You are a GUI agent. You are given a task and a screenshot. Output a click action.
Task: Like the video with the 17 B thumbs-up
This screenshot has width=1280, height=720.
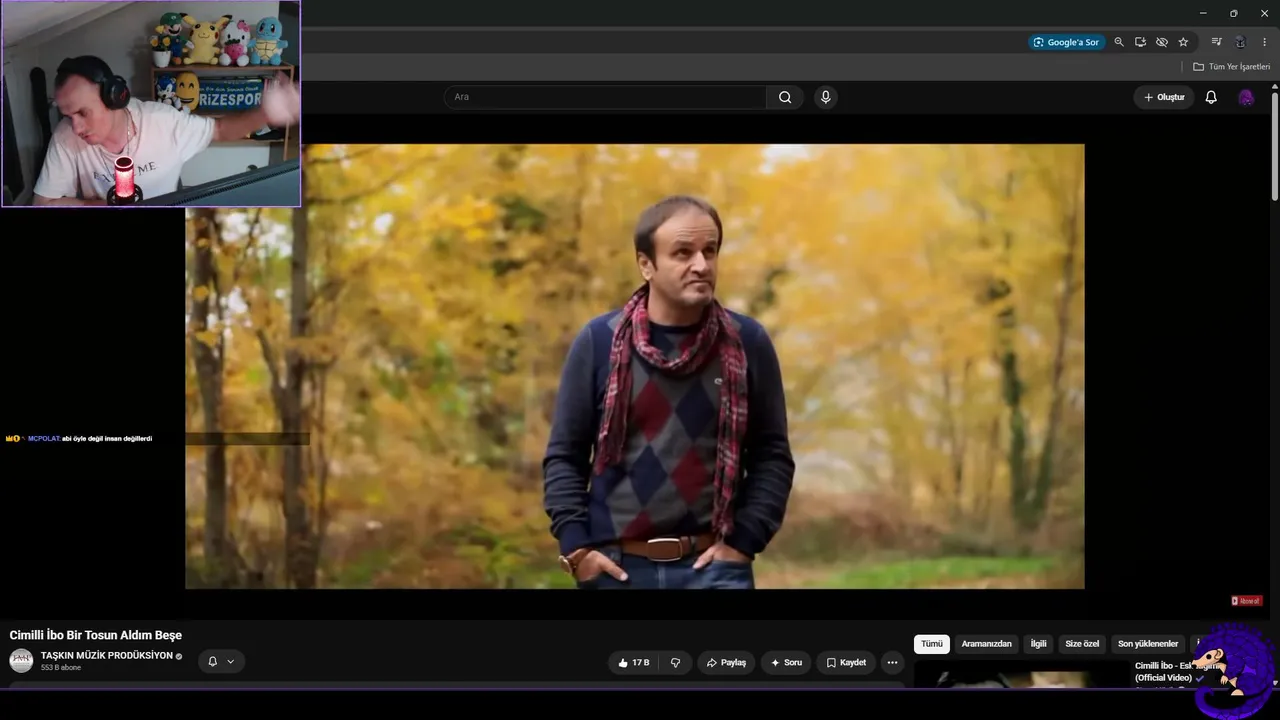633,662
